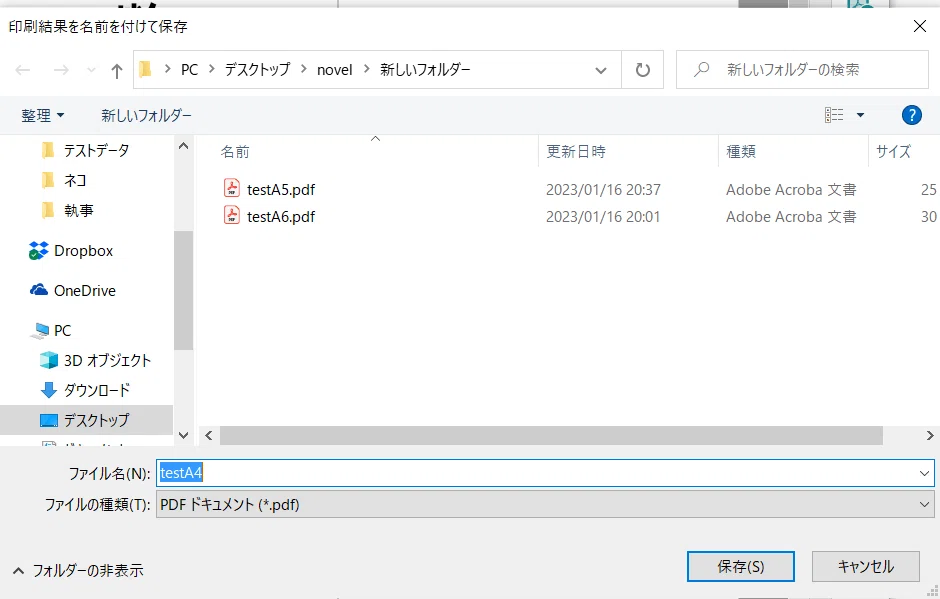Open the 整理 menu
This screenshot has height=599, width=940.
click(x=43, y=115)
